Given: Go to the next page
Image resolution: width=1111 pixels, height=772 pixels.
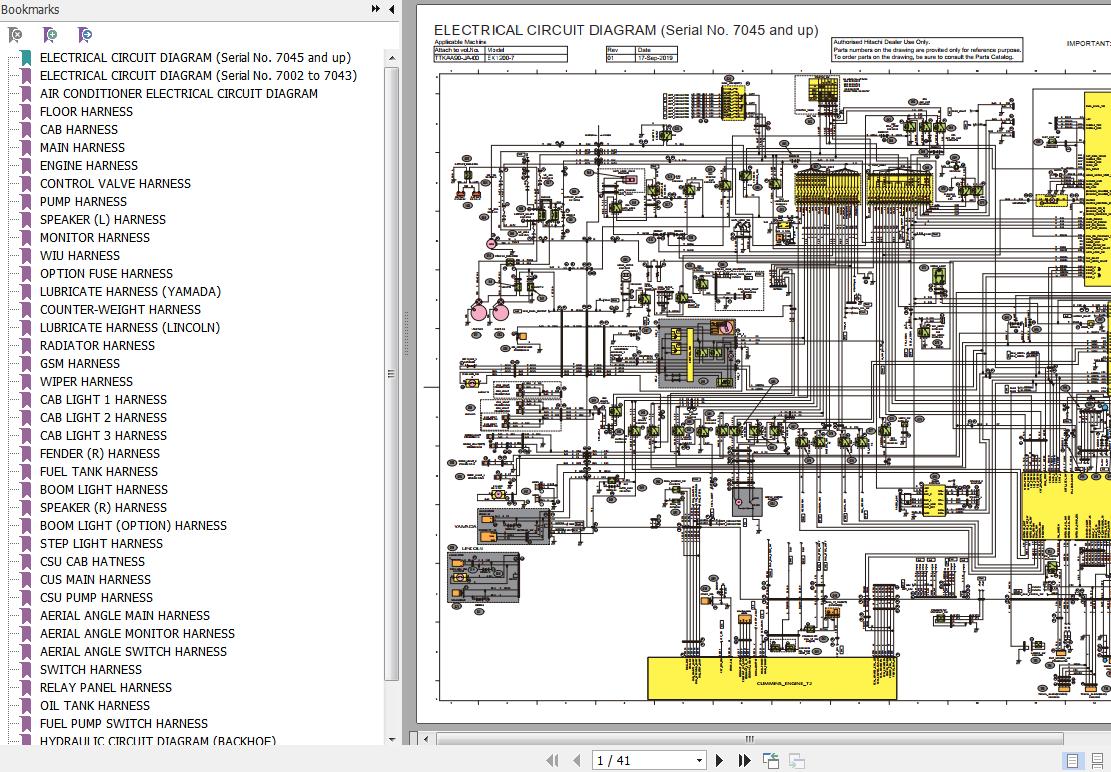Looking at the screenshot, I should pos(719,761).
